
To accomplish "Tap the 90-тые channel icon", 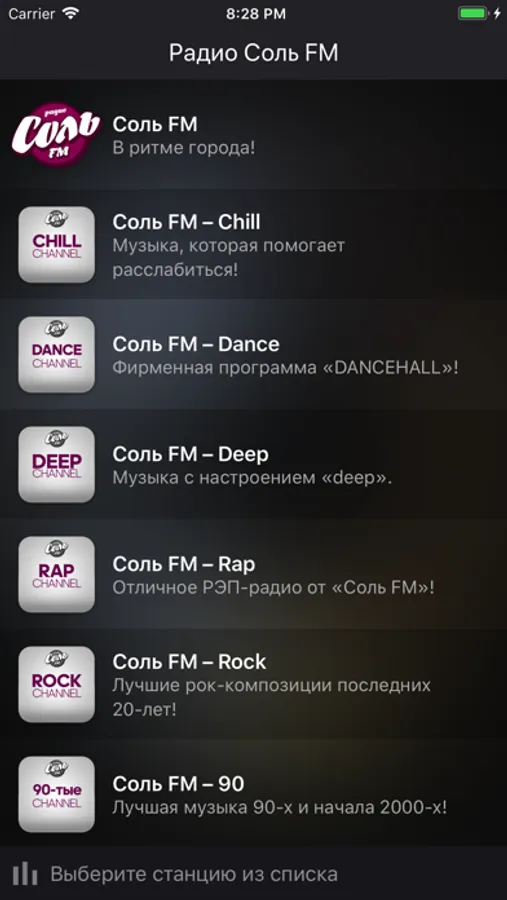I will pos(56,794).
